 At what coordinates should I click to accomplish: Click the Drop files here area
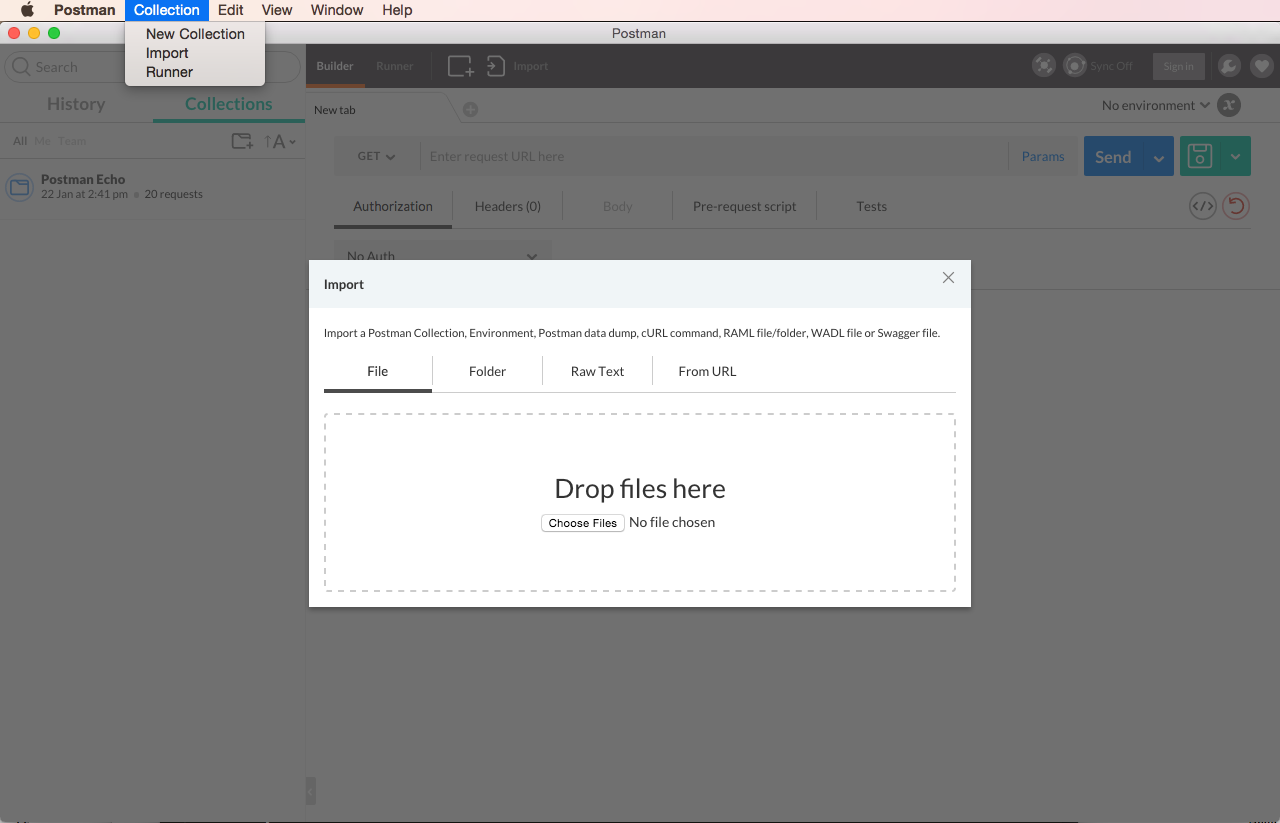[x=640, y=502]
